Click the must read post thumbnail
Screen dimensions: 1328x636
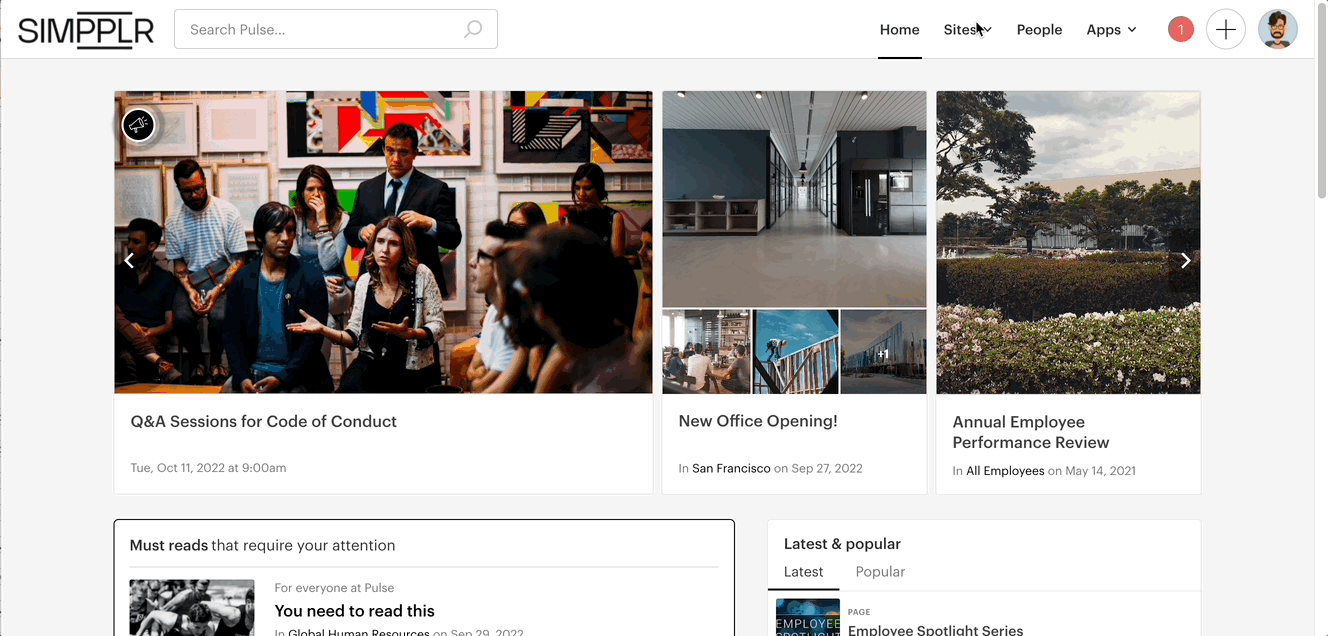192,608
